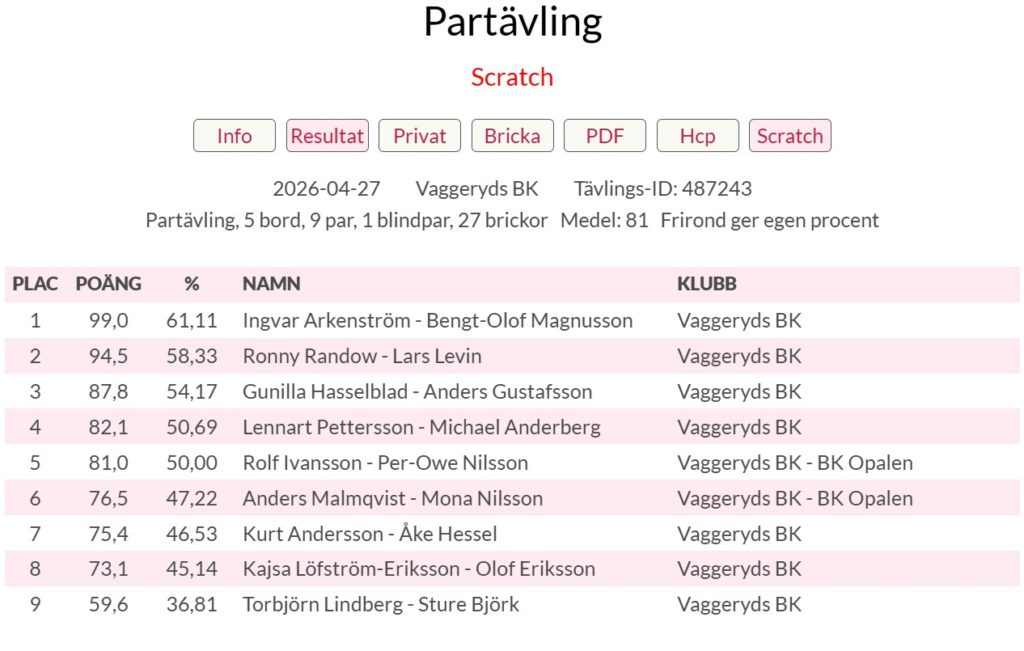The image size is (1024, 651).
Task: Switch to the Privat view
Action: [419, 136]
